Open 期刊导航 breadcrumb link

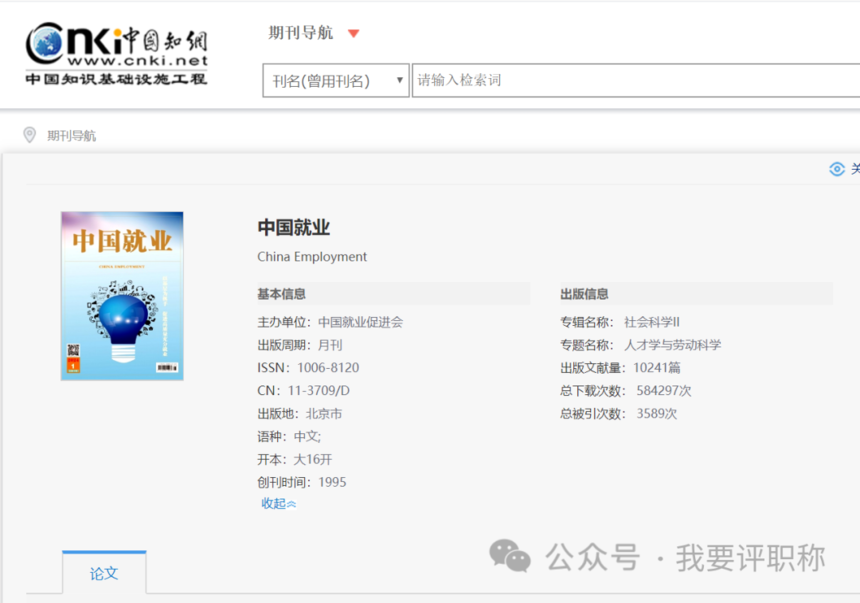click(71, 136)
